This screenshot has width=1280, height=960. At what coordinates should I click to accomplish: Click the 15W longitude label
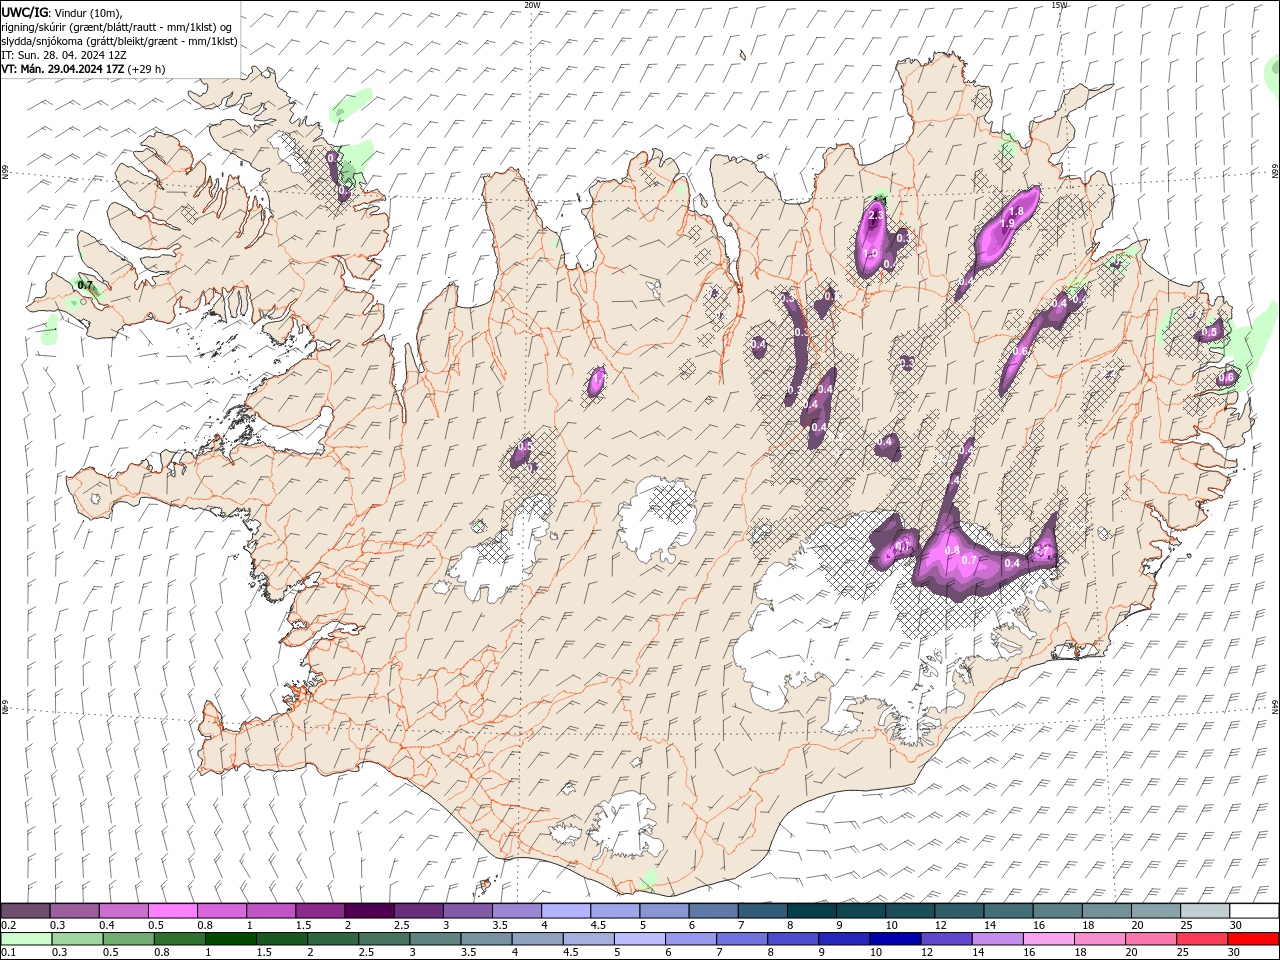(x=1059, y=4)
